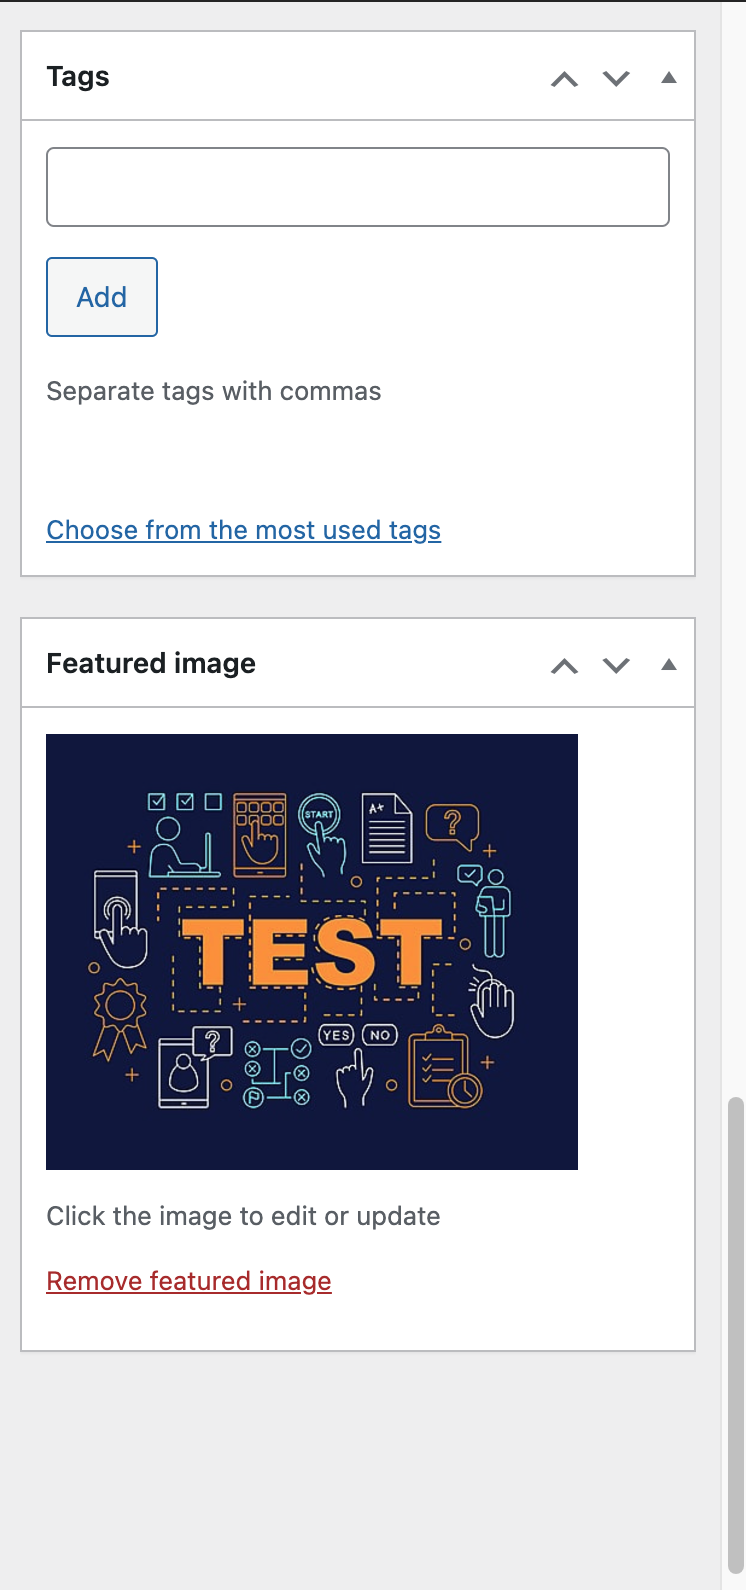
Task: Click the Add tag button
Action: 102,297
